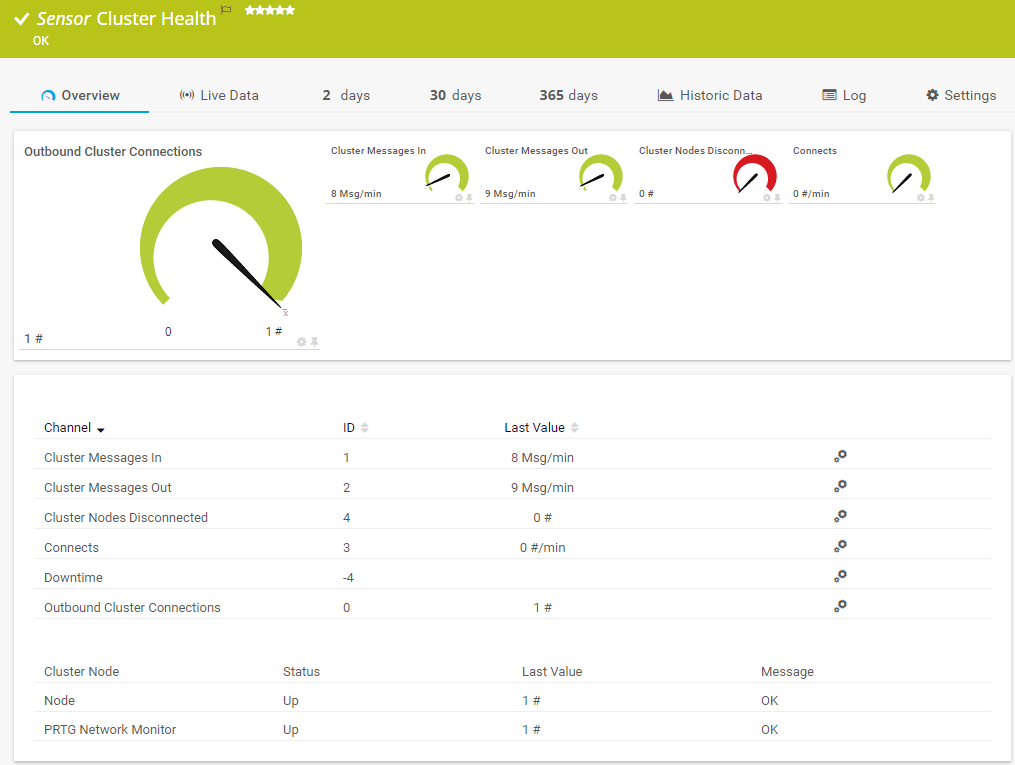Image resolution: width=1015 pixels, height=765 pixels.
Task: Click gear icon under Cluster Messages In gauge
Action: [x=459, y=198]
